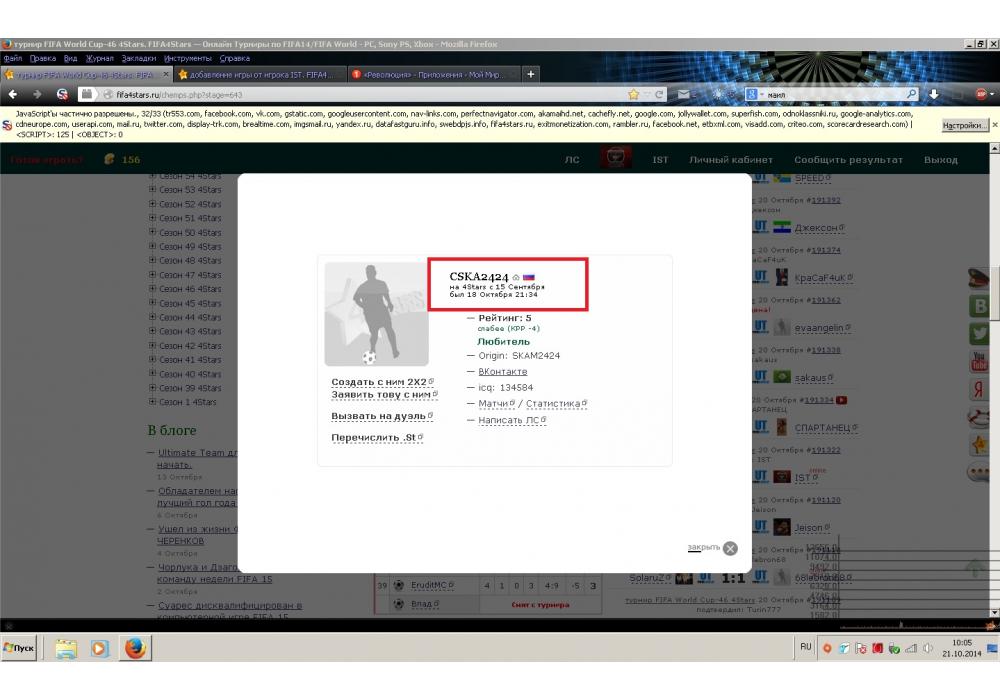The height and width of the screenshot is (700, 1000).
Task: Click the mail envelope toolbar icon
Action: click(x=683, y=94)
